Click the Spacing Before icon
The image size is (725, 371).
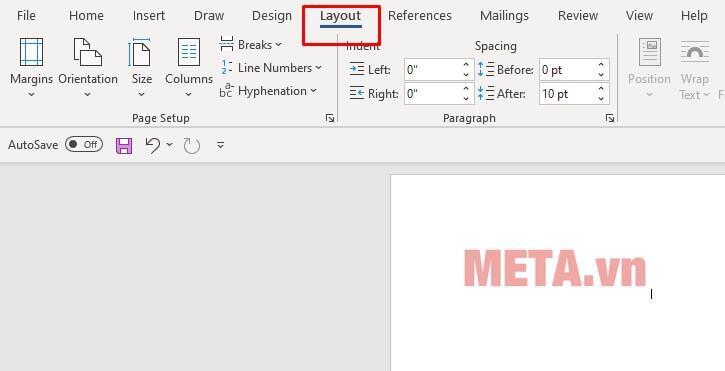486,69
